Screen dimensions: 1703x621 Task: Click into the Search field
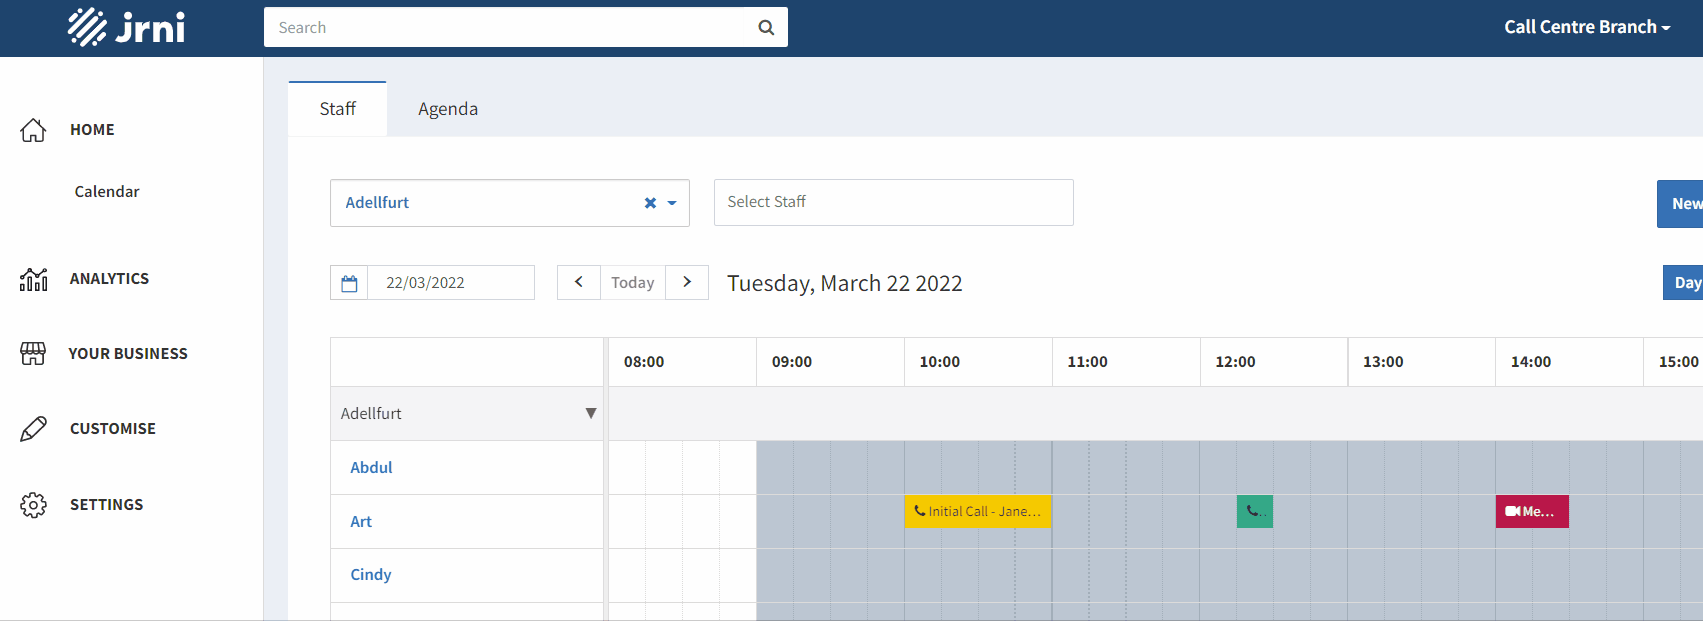pyautogui.click(x=505, y=28)
